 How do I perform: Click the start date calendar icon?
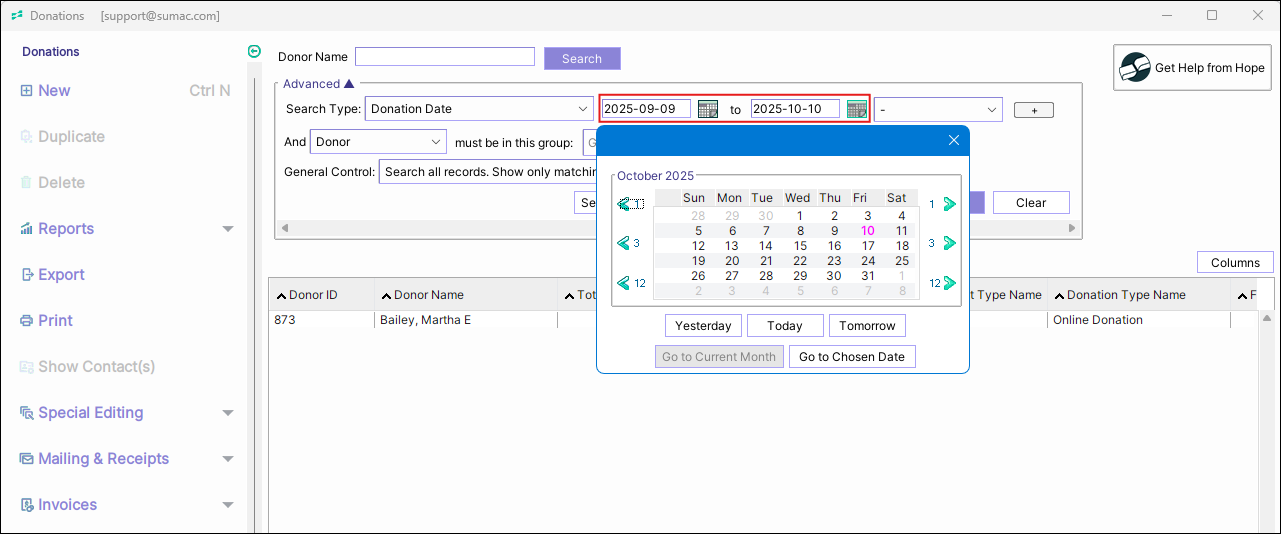[708, 109]
